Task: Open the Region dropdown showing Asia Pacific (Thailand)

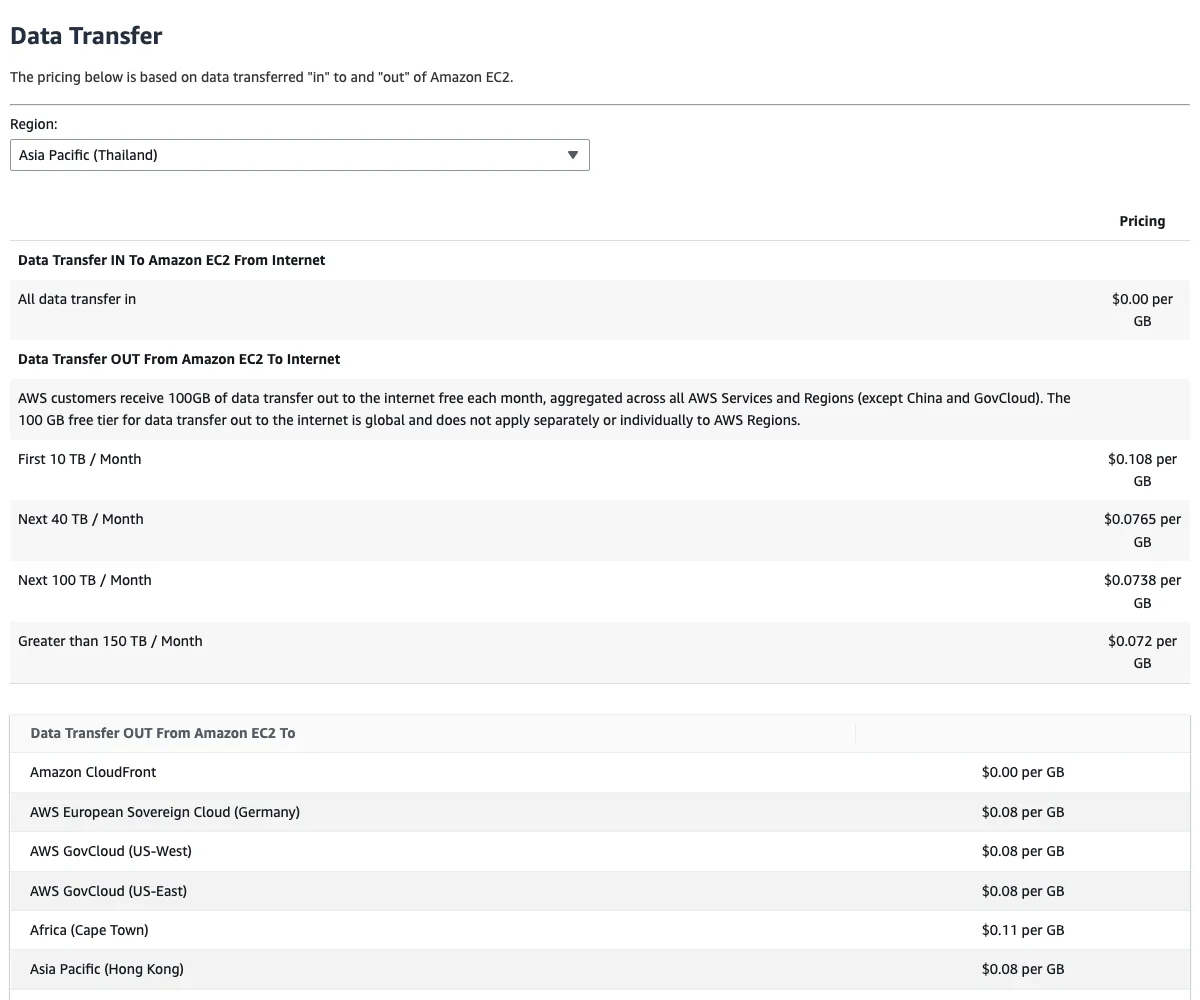Action: (x=299, y=155)
